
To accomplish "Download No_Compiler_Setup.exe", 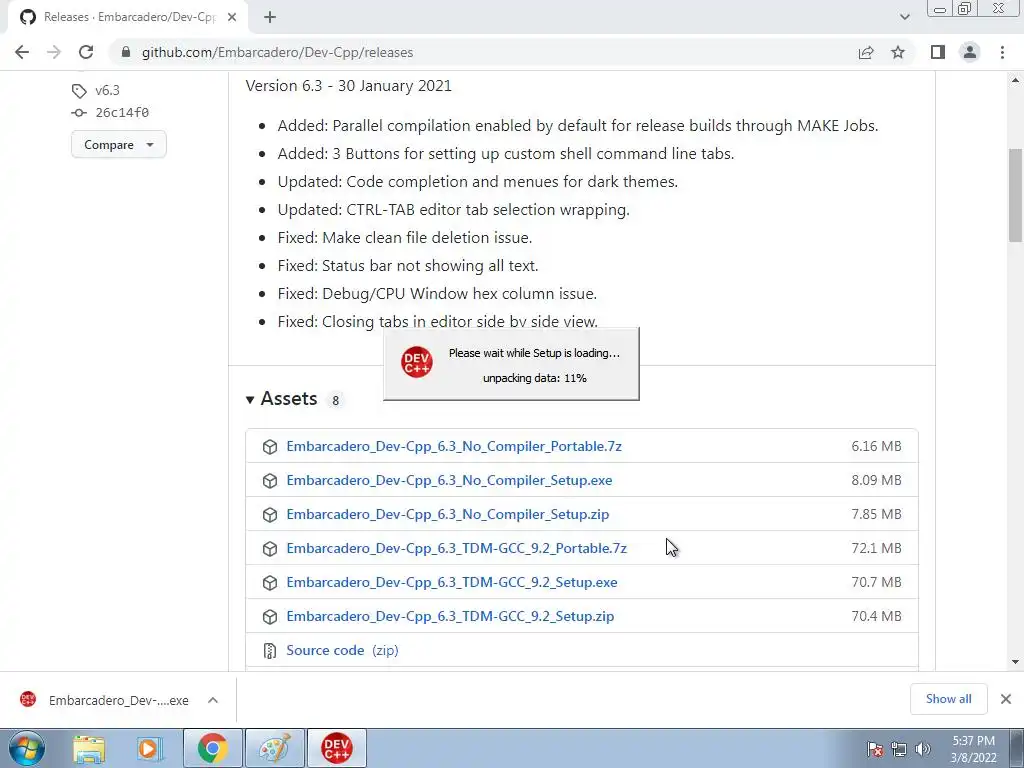I will coord(449,480).
